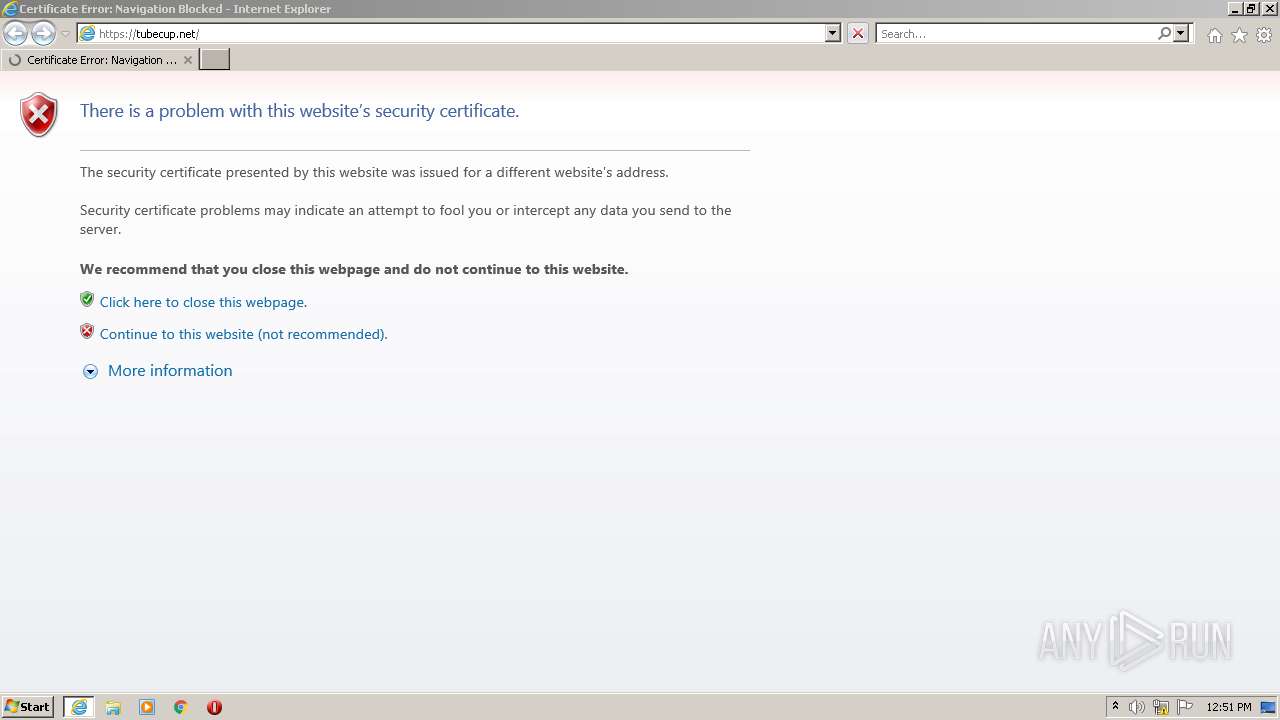The height and width of the screenshot is (720, 1280).
Task: Open the Tools gear icon
Action: coord(1264,35)
